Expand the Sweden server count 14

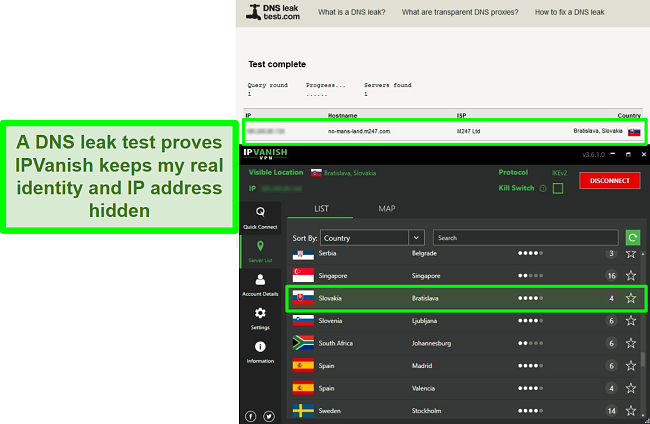tap(611, 411)
